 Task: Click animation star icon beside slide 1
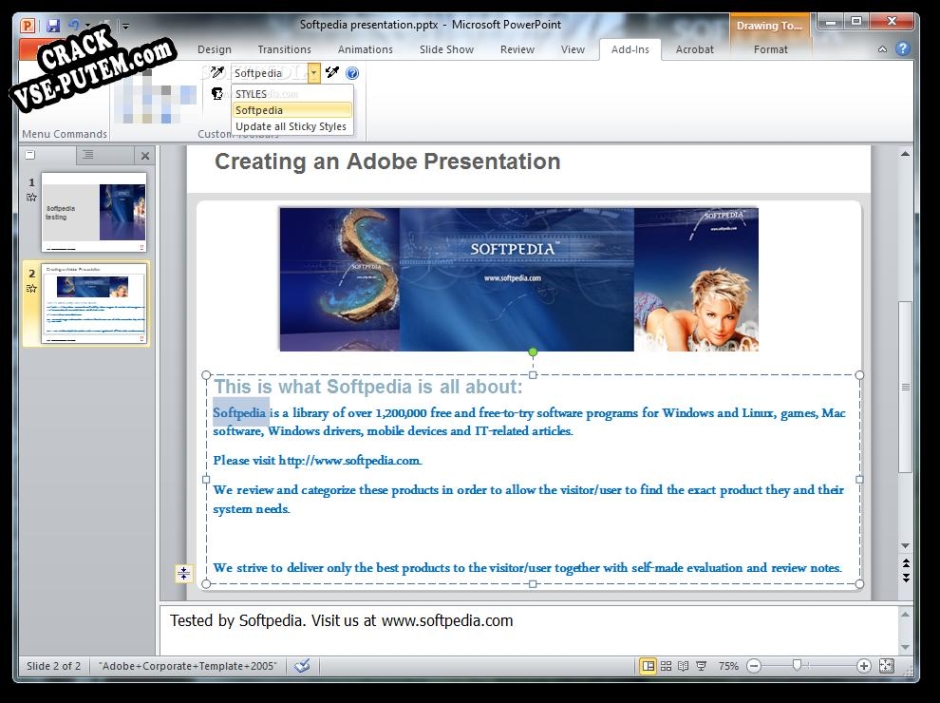pos(31,198)
